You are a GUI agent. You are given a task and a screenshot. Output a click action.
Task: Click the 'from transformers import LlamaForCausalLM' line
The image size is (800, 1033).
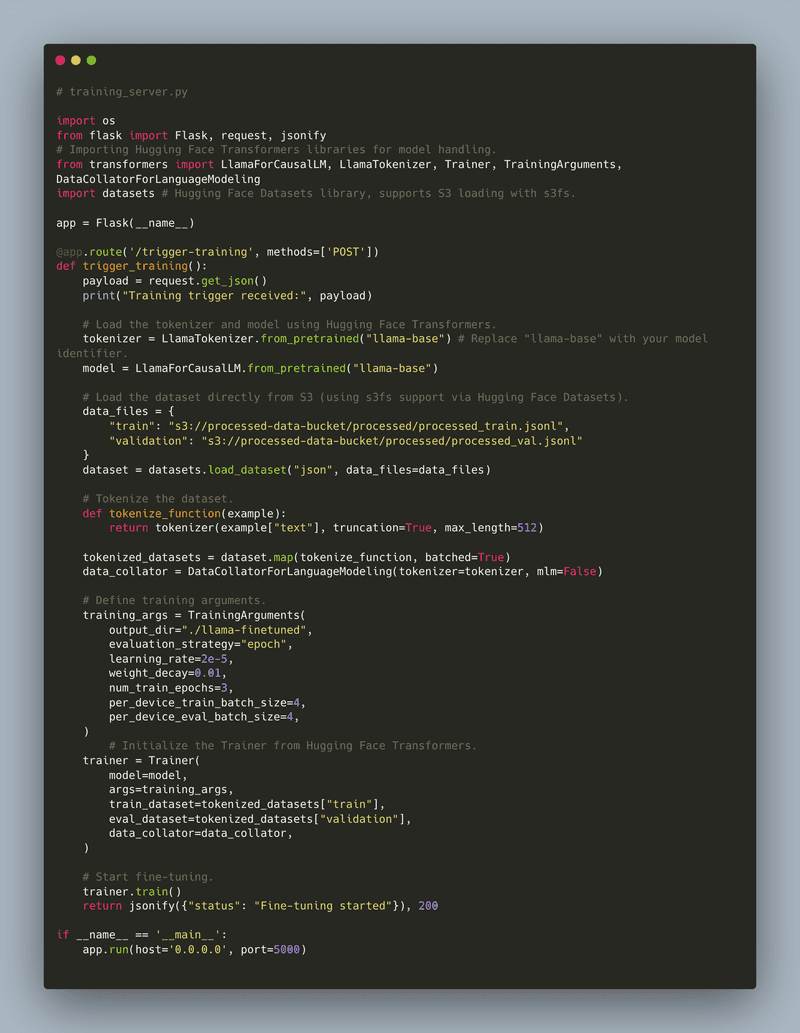[x=339, y=164]
